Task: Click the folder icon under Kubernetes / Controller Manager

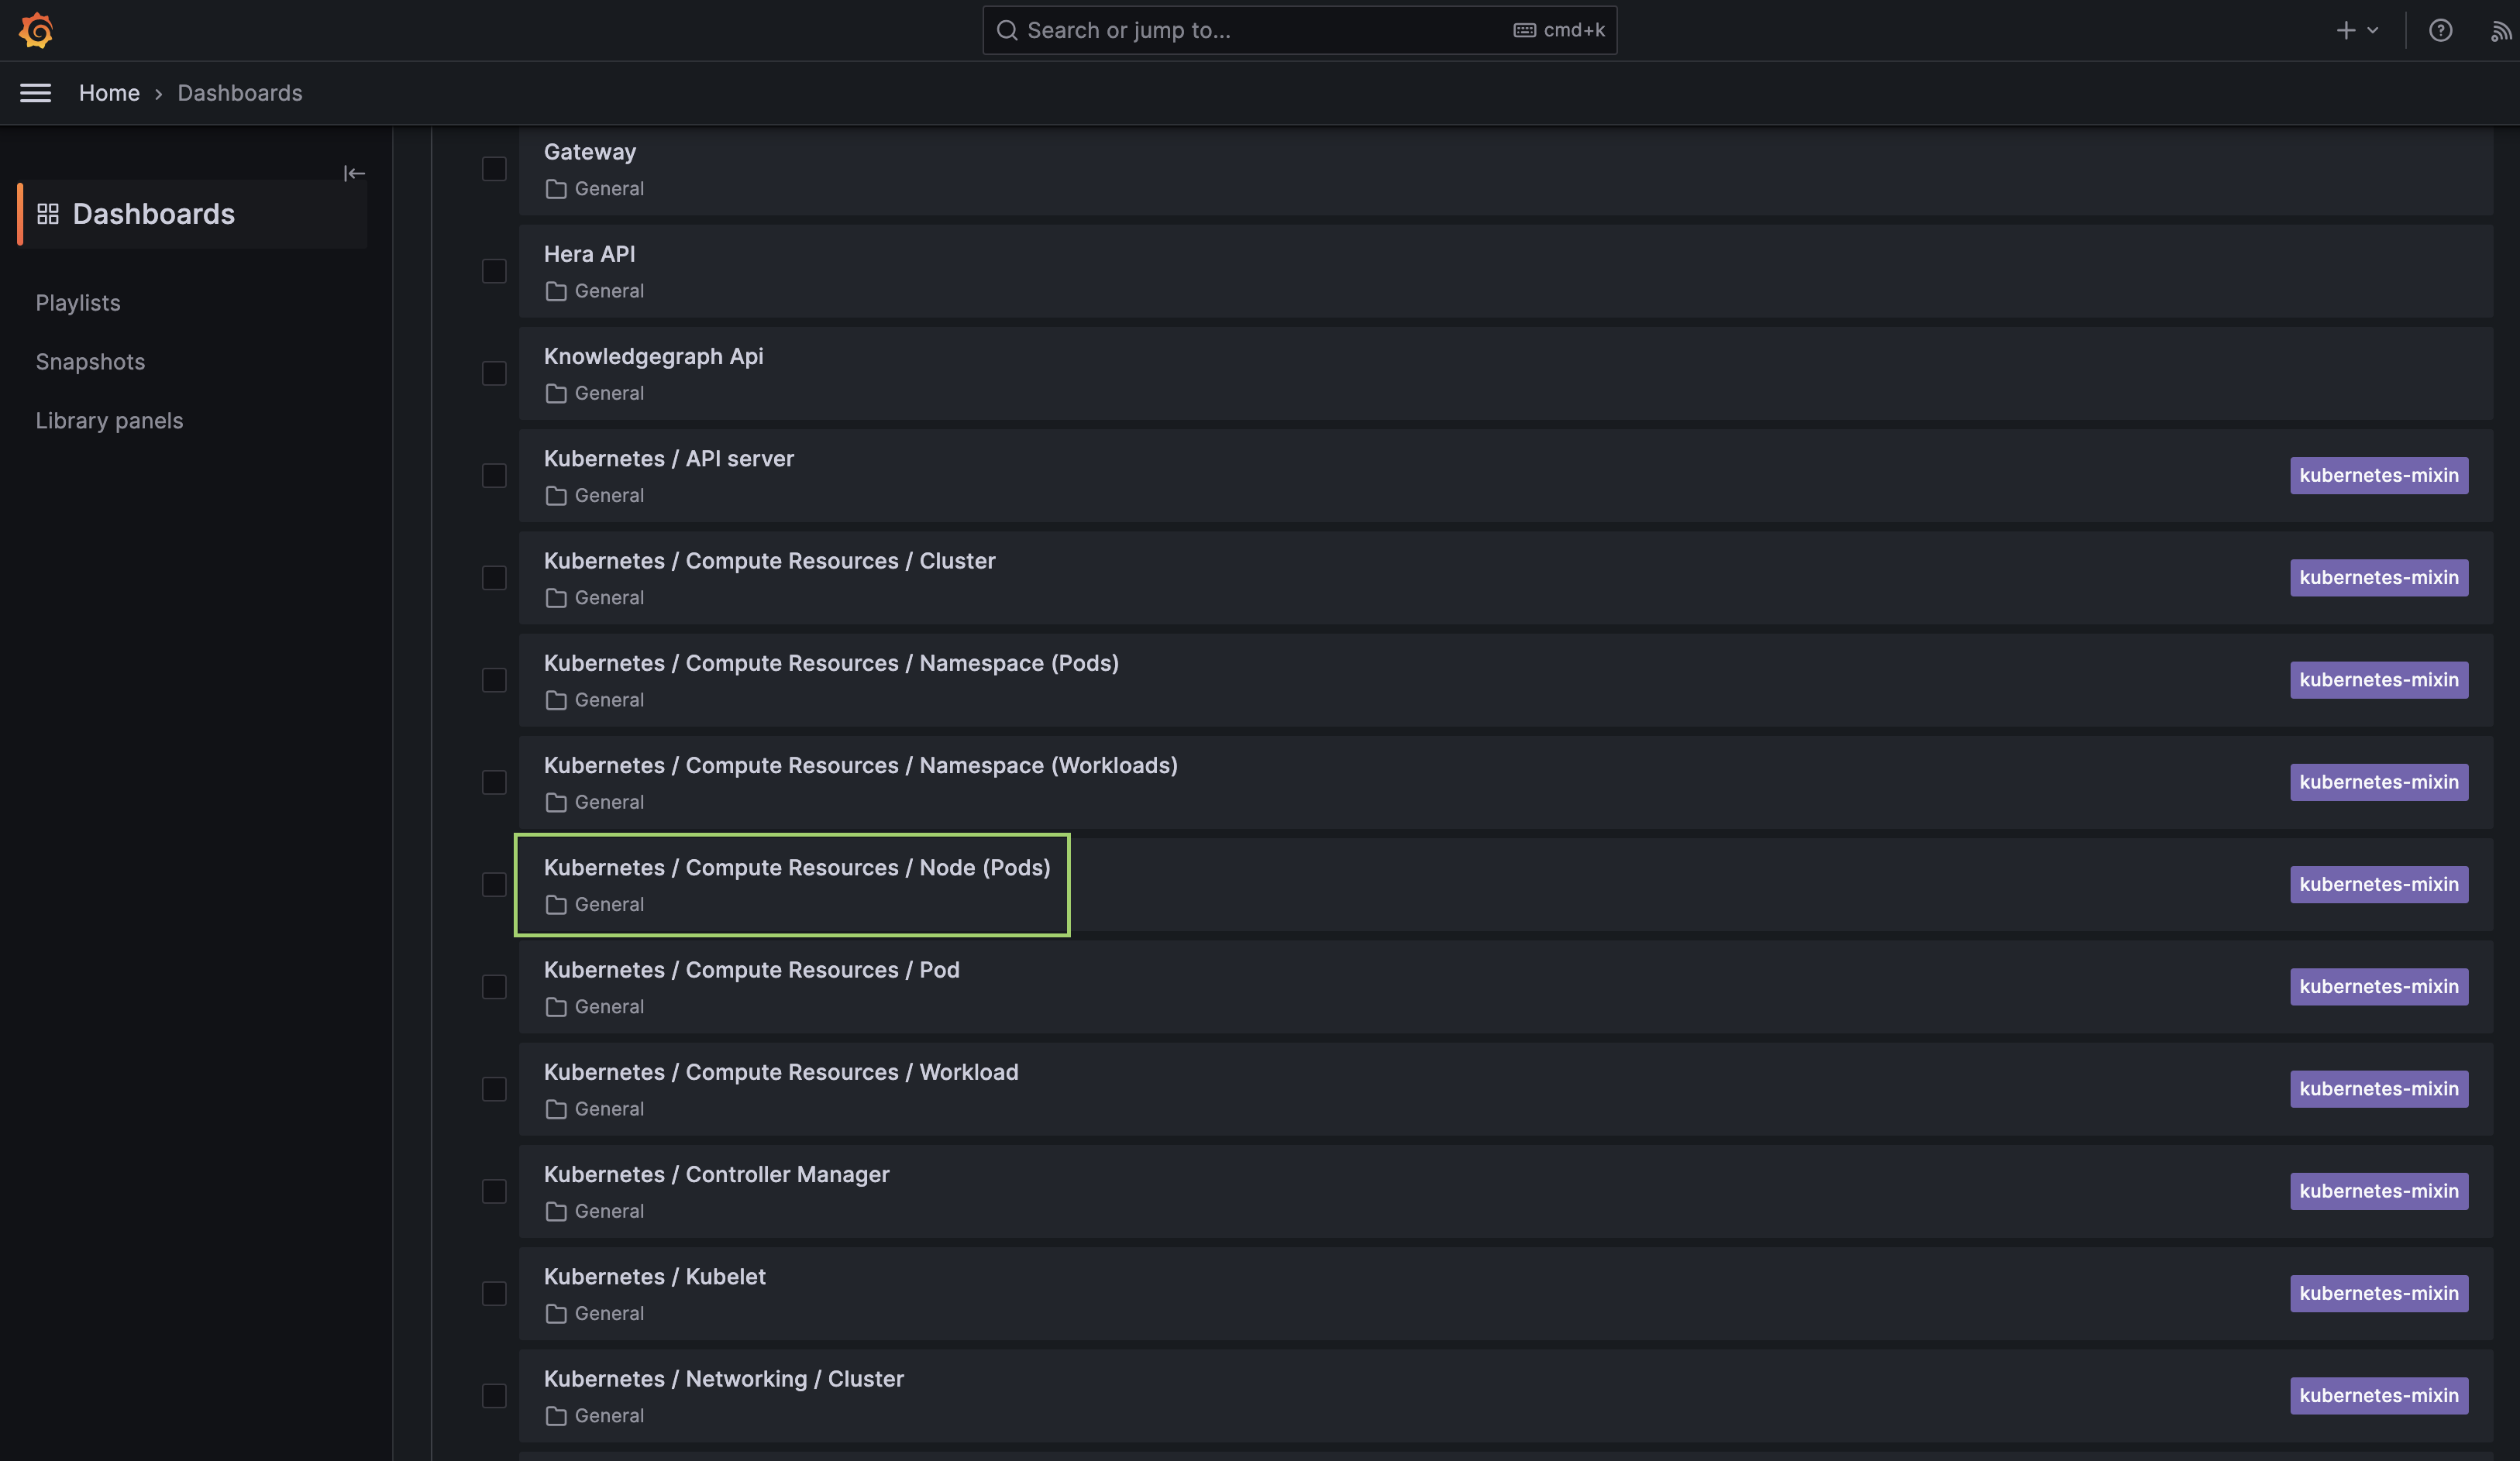Action: point(556,1212)
